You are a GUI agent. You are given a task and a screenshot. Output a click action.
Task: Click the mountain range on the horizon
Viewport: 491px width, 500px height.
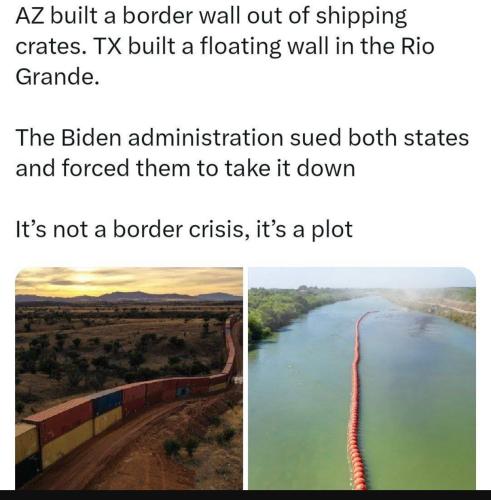coord(129,297)
